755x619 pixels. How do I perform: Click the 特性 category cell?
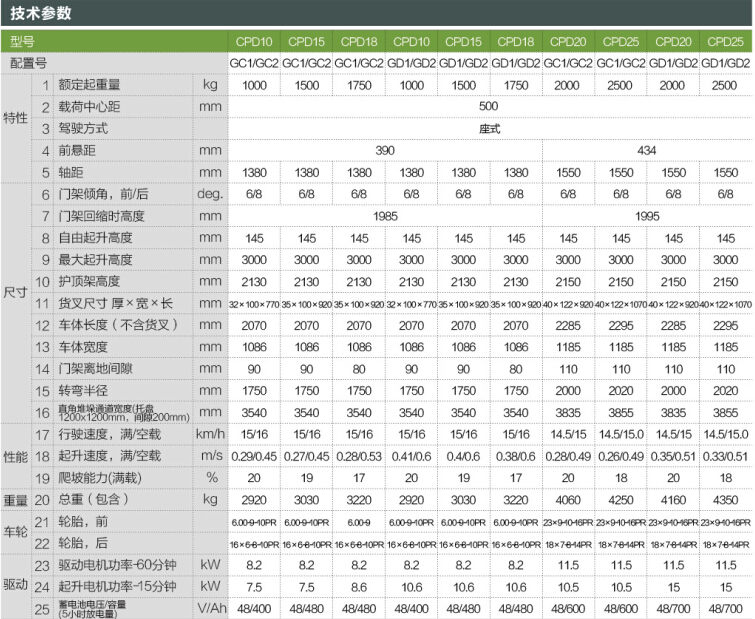15,118
